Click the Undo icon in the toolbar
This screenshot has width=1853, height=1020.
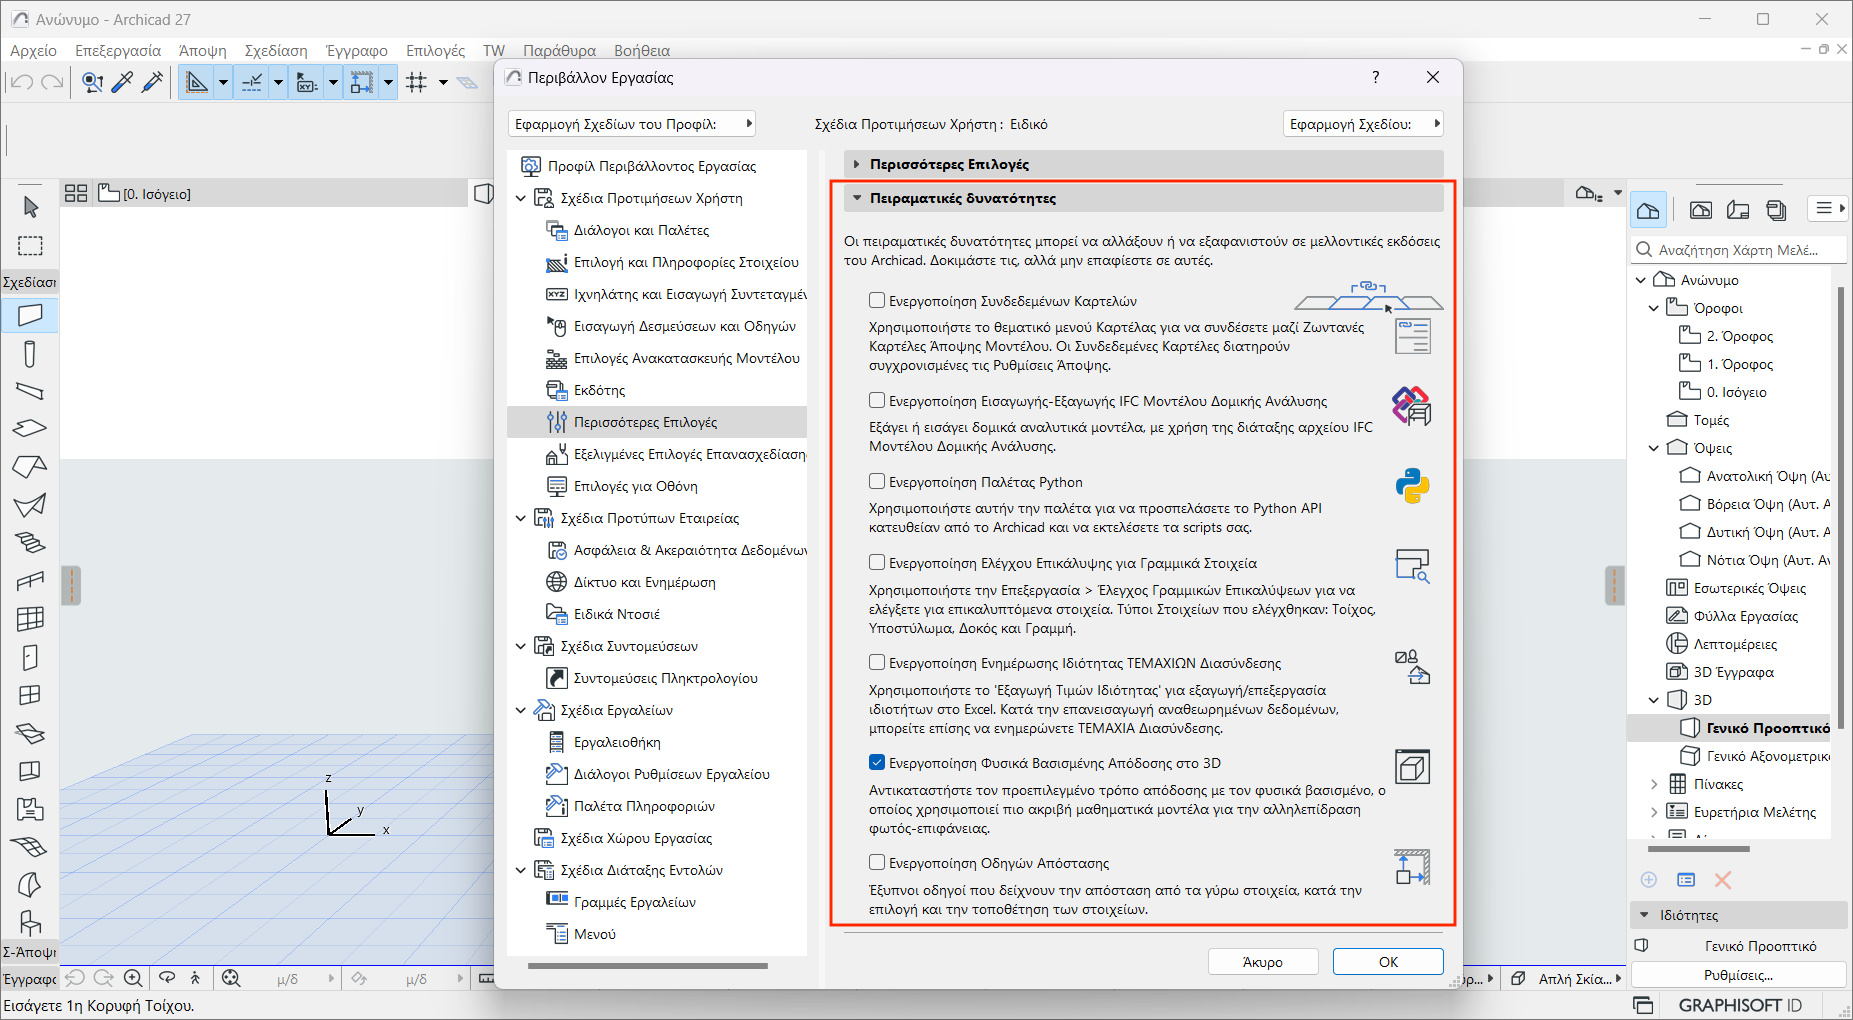click(22, 83)
